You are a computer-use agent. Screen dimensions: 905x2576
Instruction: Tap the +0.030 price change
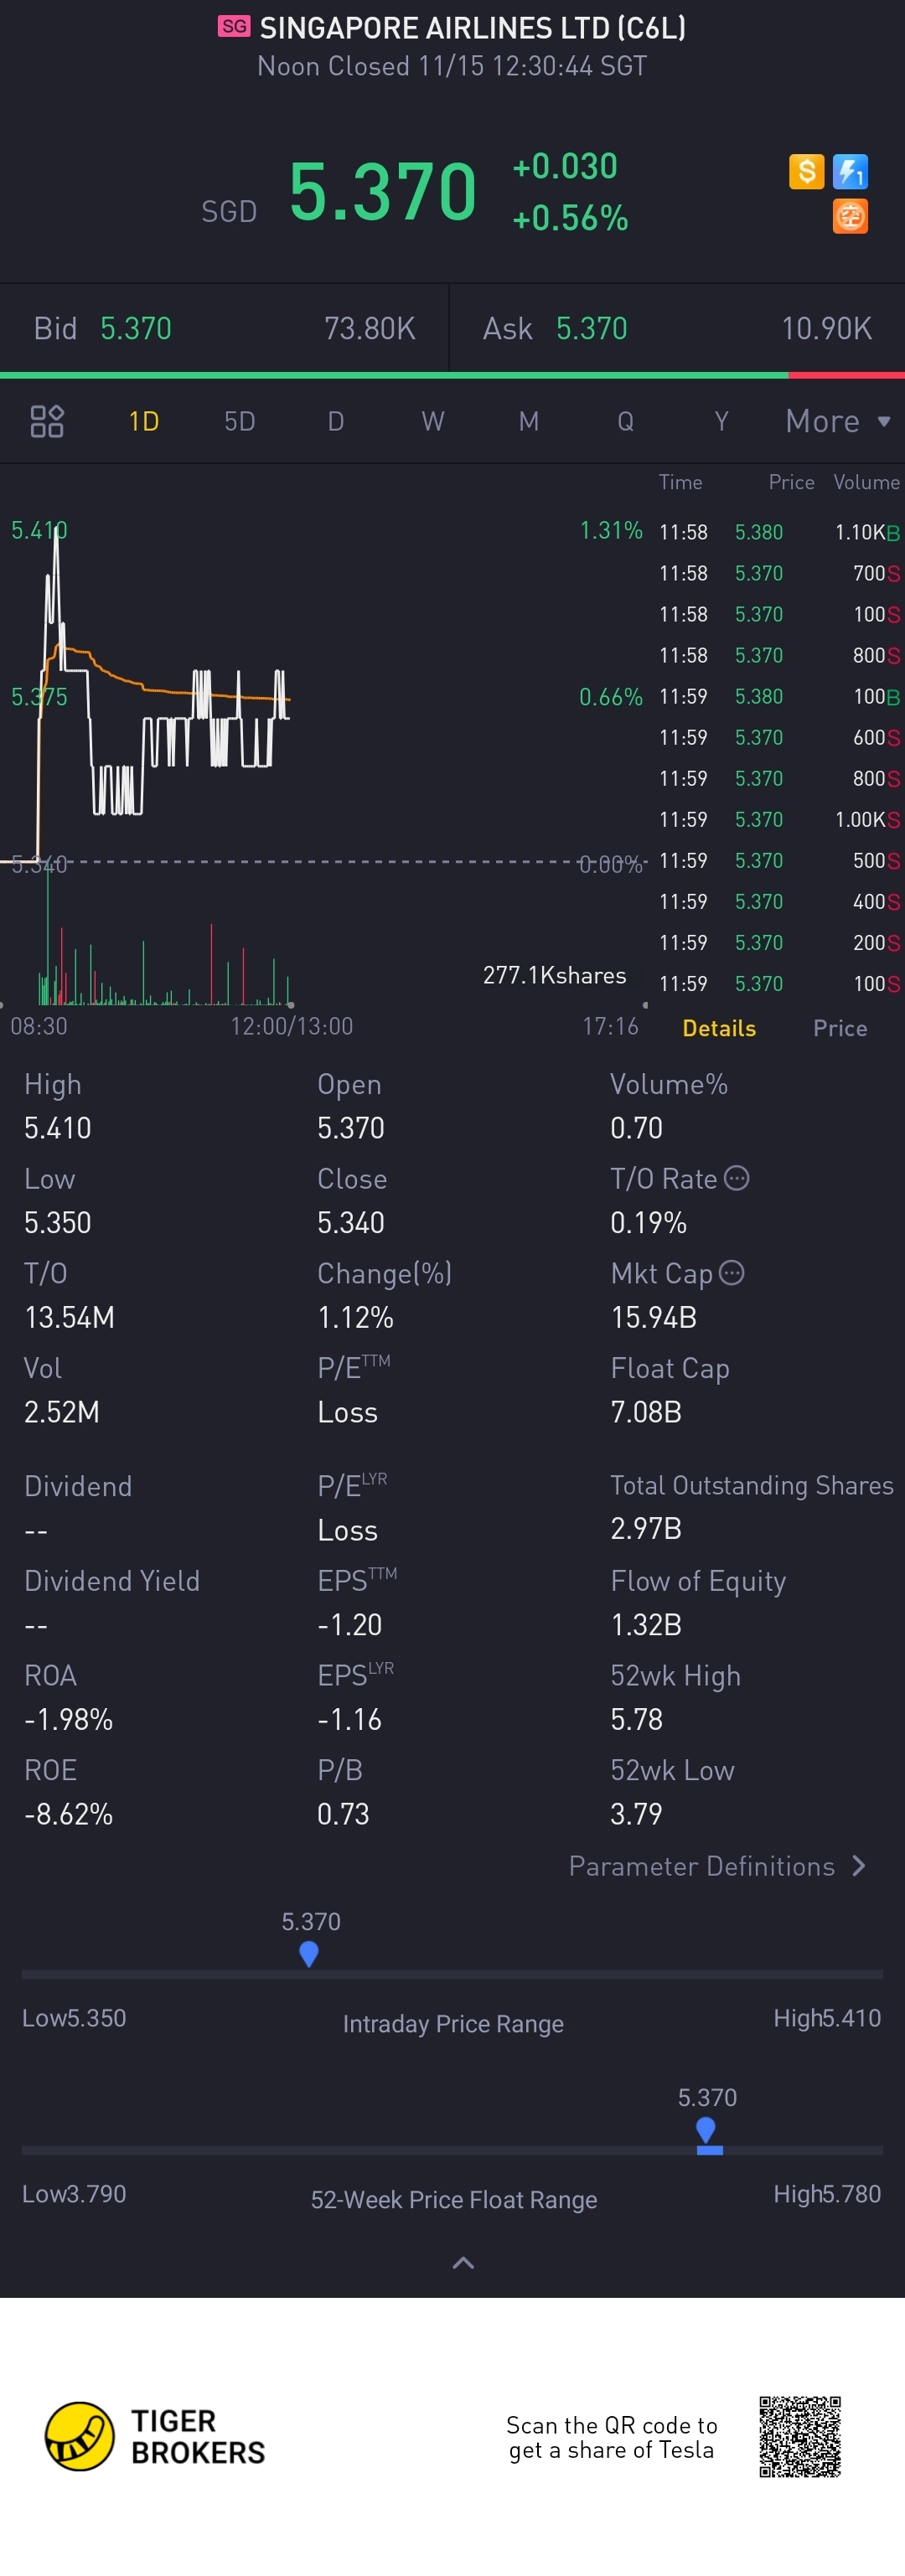click(x=565, y=166)
